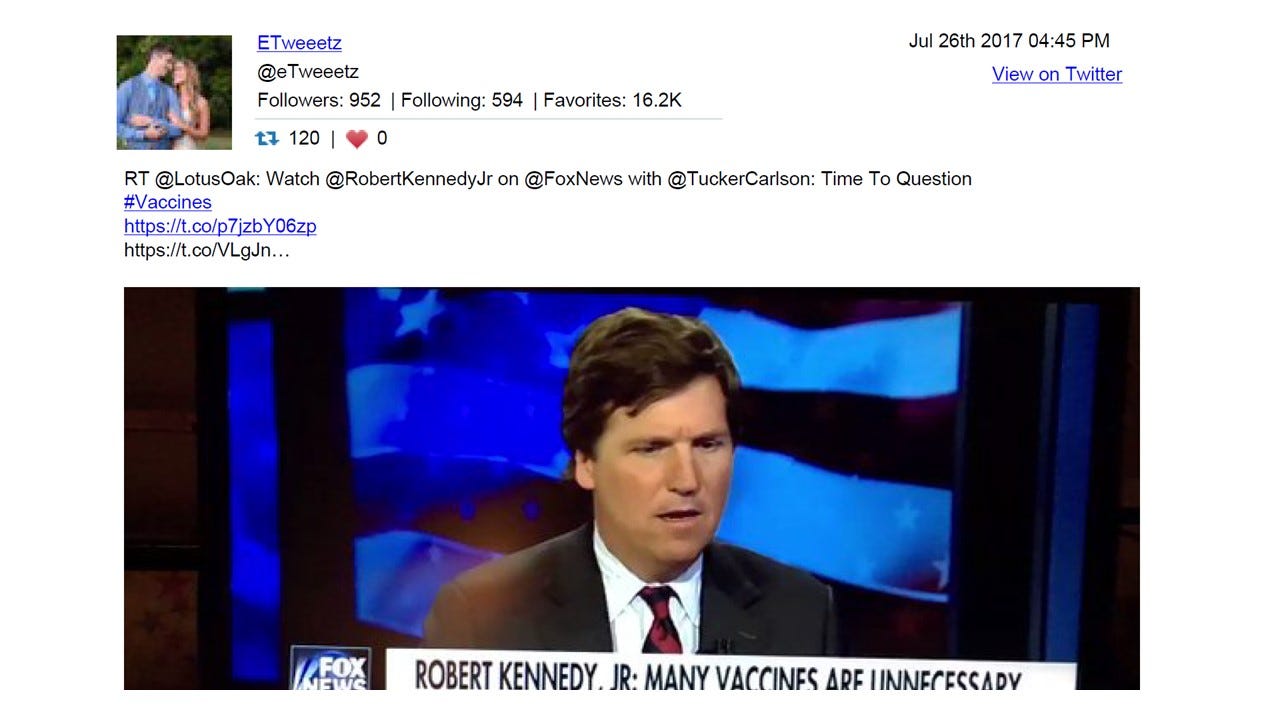Image resolution: width=1280 pixels, height=720 pixels.
Task: Click the ETweeetz profile picture thumbnail
Action: [x=174, y=92]
